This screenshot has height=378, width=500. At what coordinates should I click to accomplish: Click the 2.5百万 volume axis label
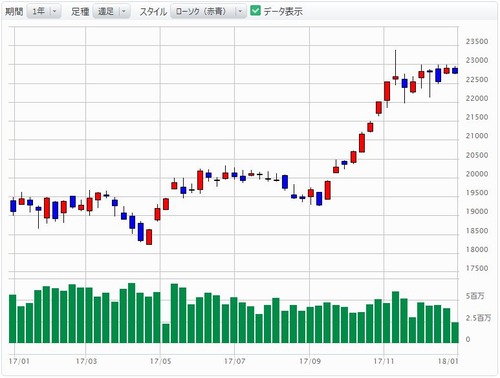pos(478,318)
